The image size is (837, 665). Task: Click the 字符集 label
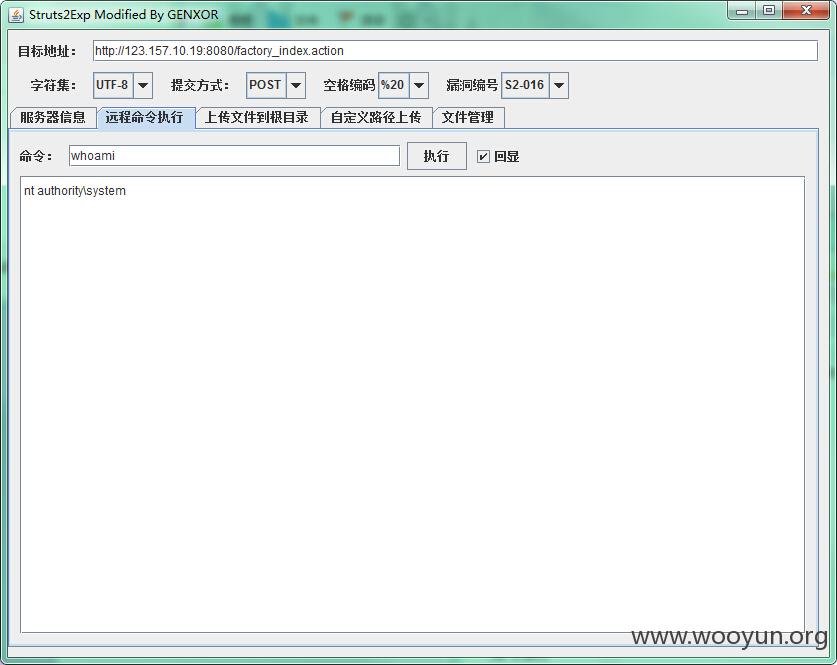pos(53,85)
